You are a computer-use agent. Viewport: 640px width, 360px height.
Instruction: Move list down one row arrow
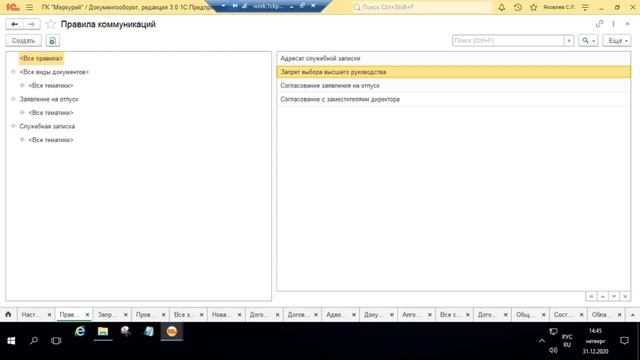tap(614, 296)
